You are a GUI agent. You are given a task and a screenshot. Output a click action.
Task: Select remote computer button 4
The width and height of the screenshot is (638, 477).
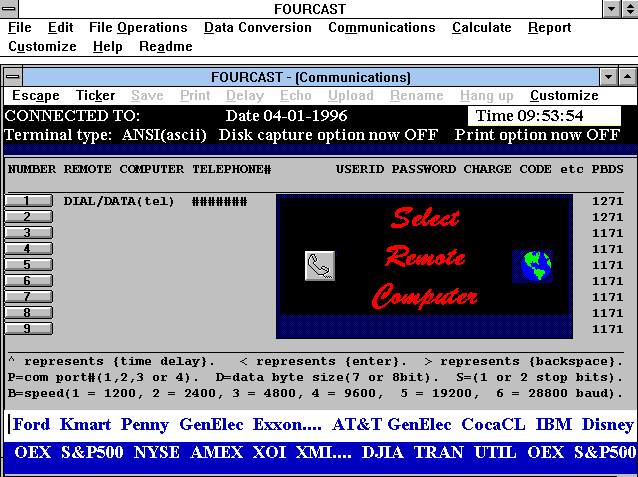tap(28, 249)
